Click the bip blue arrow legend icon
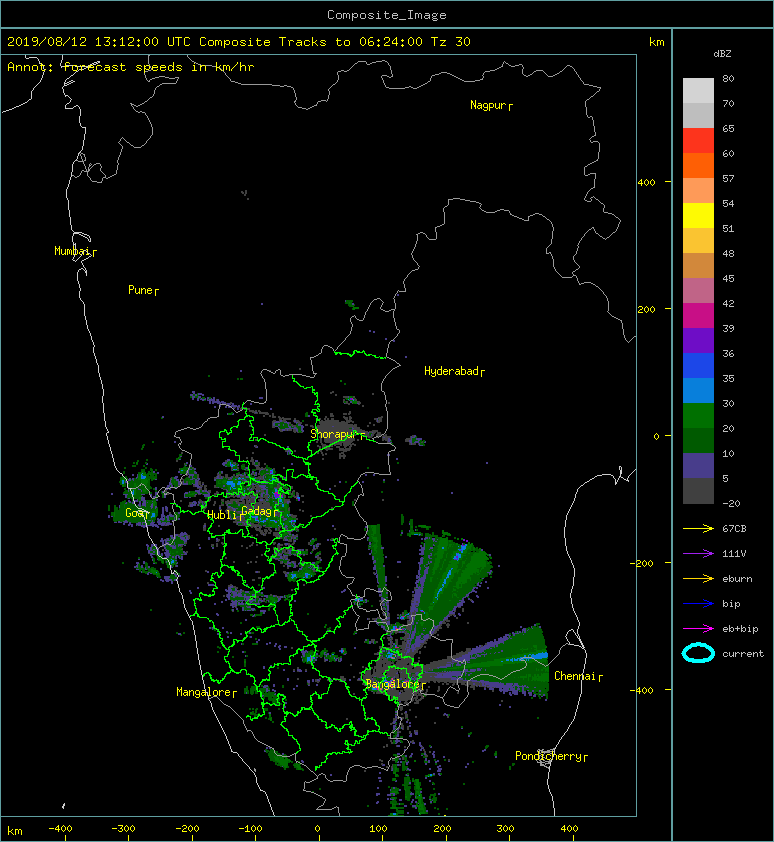The image size is (774, 842). coord(698,604)
